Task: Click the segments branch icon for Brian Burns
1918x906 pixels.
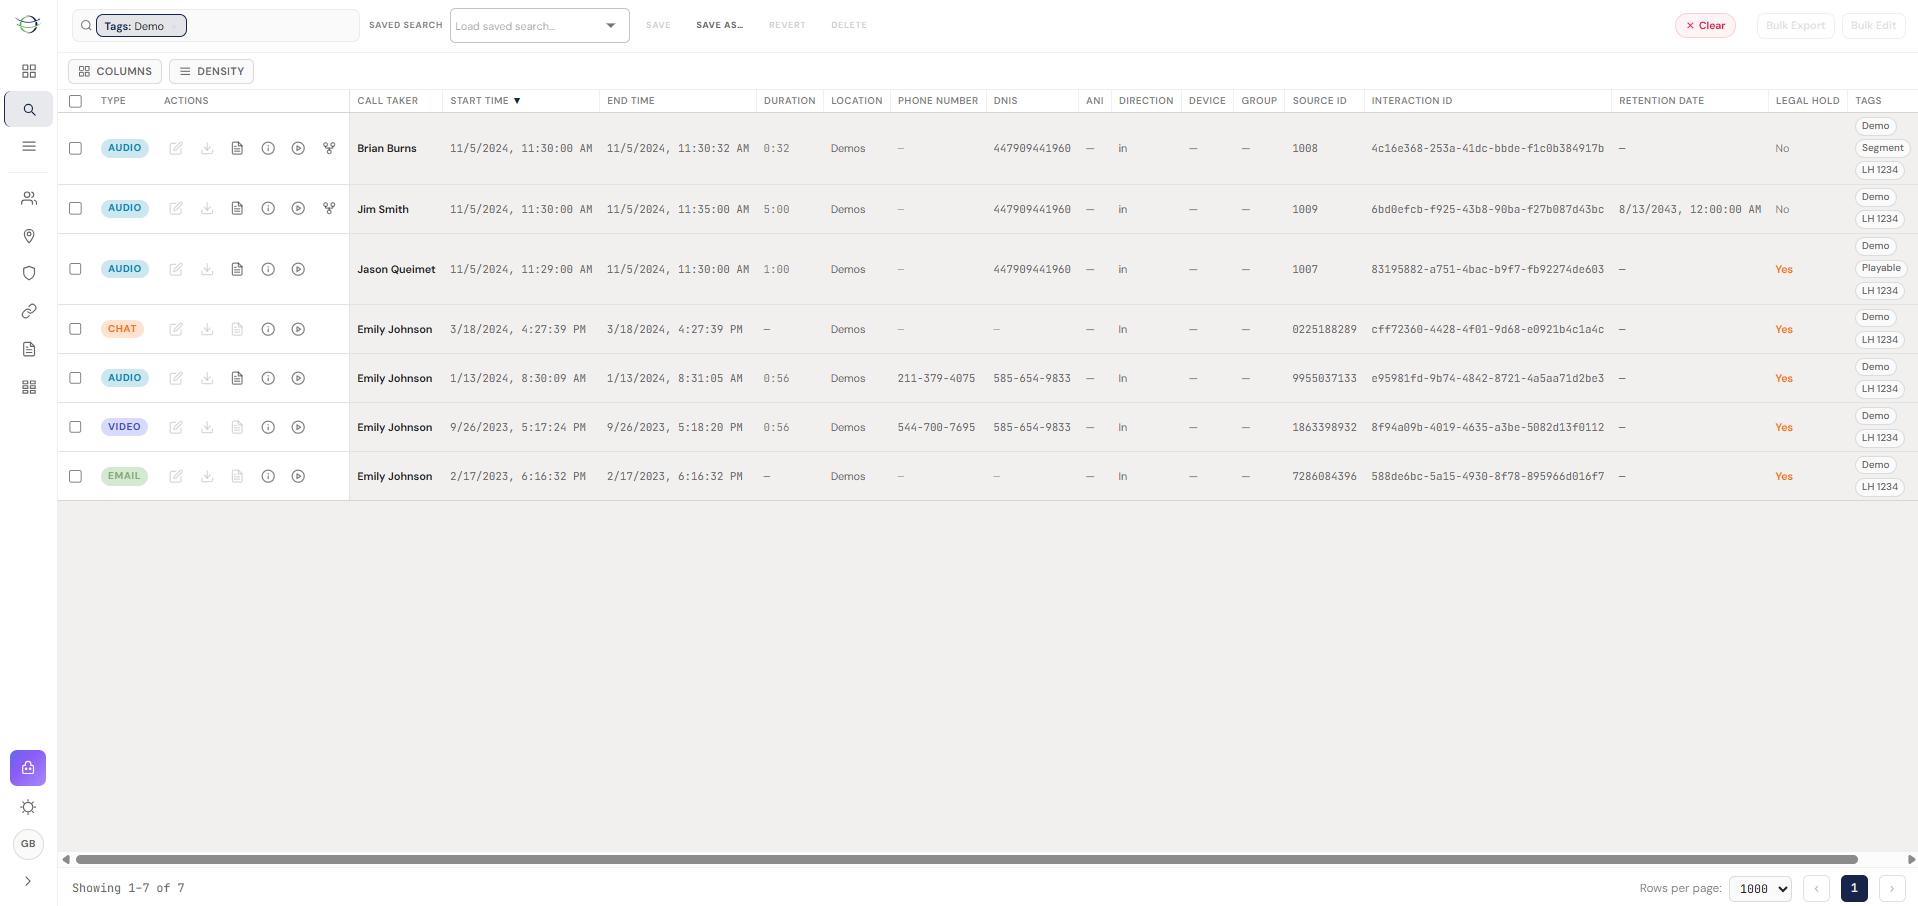Action: [x=329, y=148]
